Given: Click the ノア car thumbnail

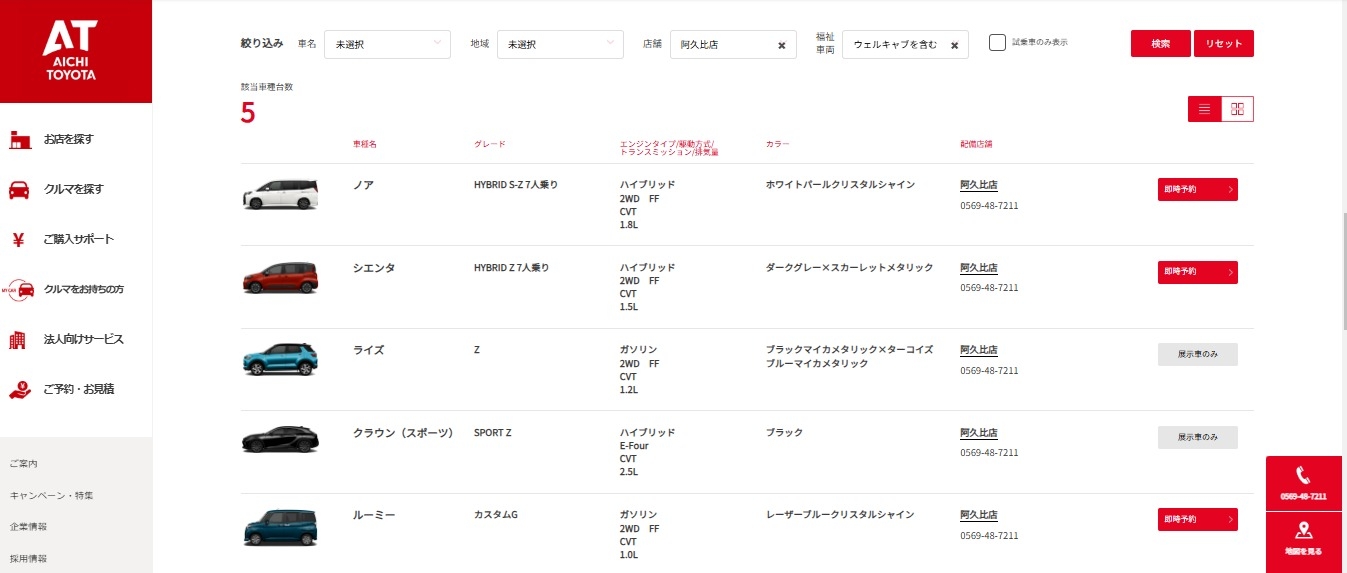Looking at the screenshot, I should click(280, 194).
